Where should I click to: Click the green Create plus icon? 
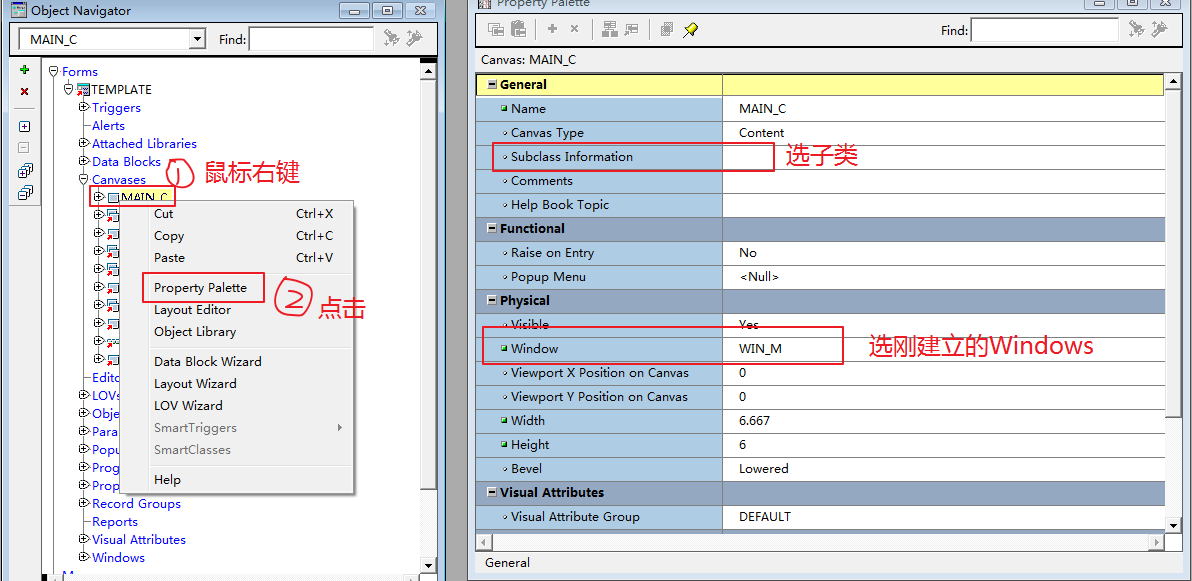25,70
